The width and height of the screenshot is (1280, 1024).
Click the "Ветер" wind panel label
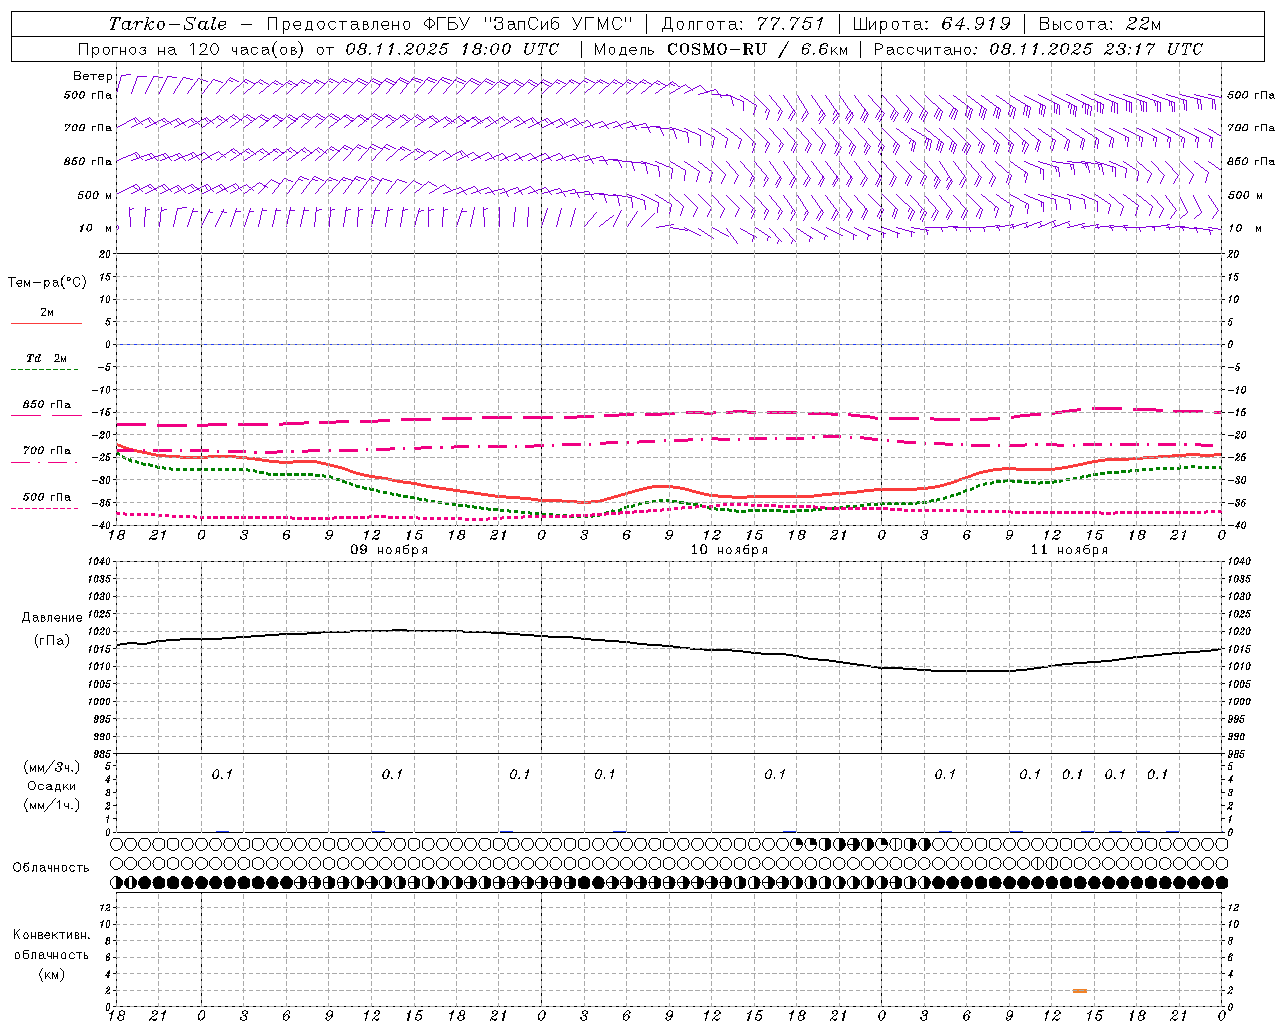pyautogui.click(x=93, y=76)
